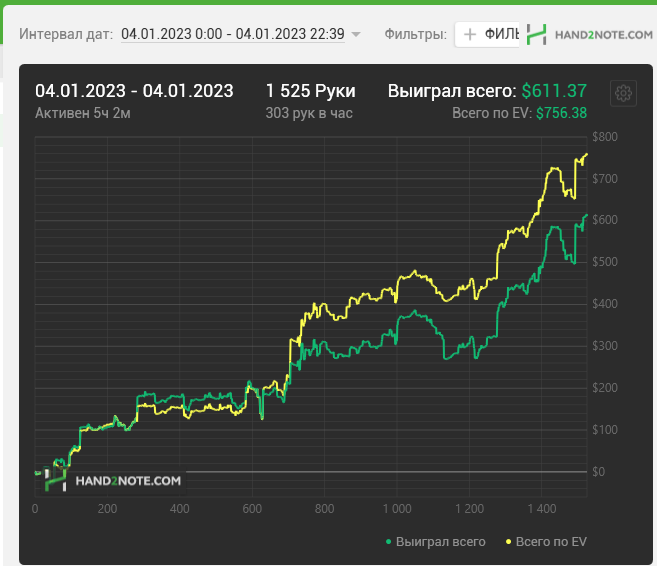Image resolution: width=657 pixels, height=566 pixels.
Task: Click the $400 y-axis label
Action: coord(605,304)
